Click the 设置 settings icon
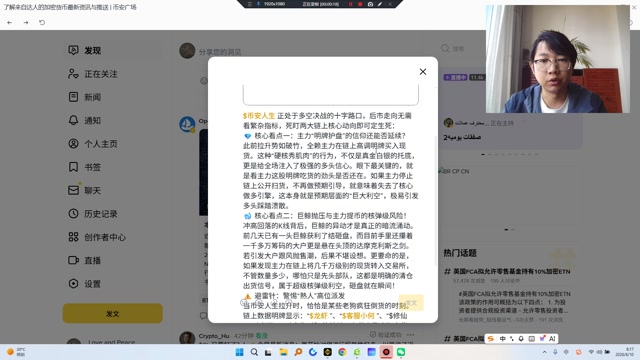The width and height of the screenshot is (640, 360). 73,283
